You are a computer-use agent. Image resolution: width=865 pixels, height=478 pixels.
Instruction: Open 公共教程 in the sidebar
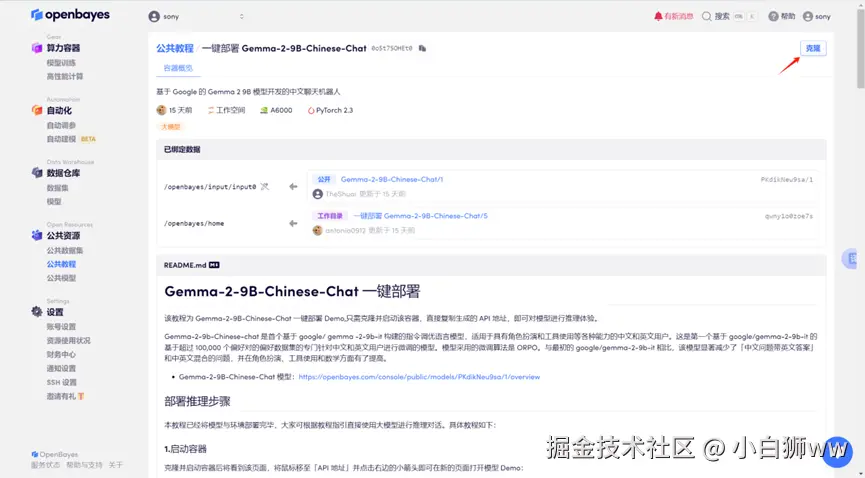[61, 264]
